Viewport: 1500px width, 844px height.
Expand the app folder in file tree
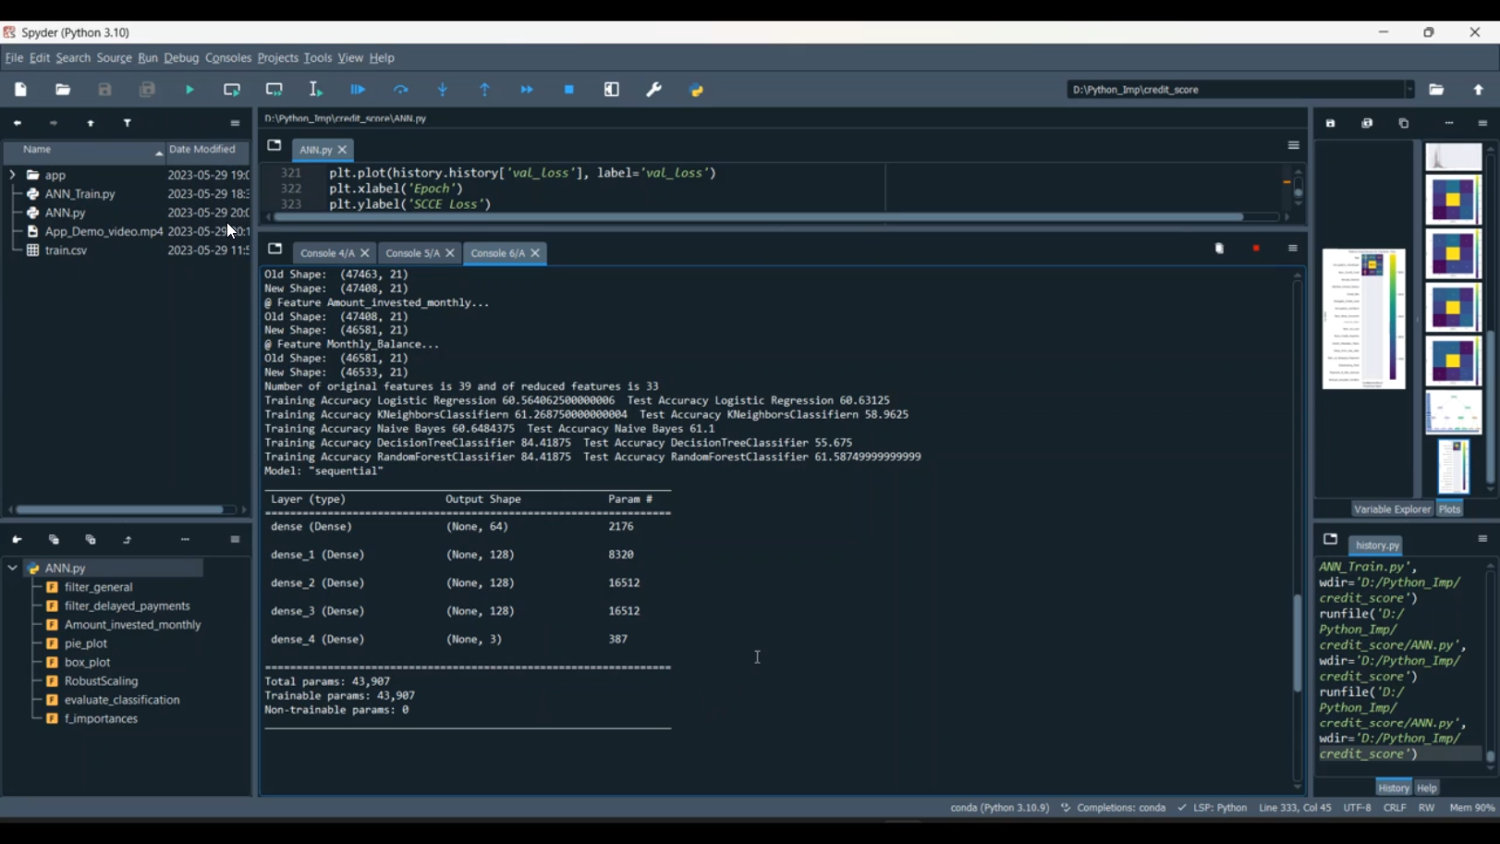tap(12, 175)
